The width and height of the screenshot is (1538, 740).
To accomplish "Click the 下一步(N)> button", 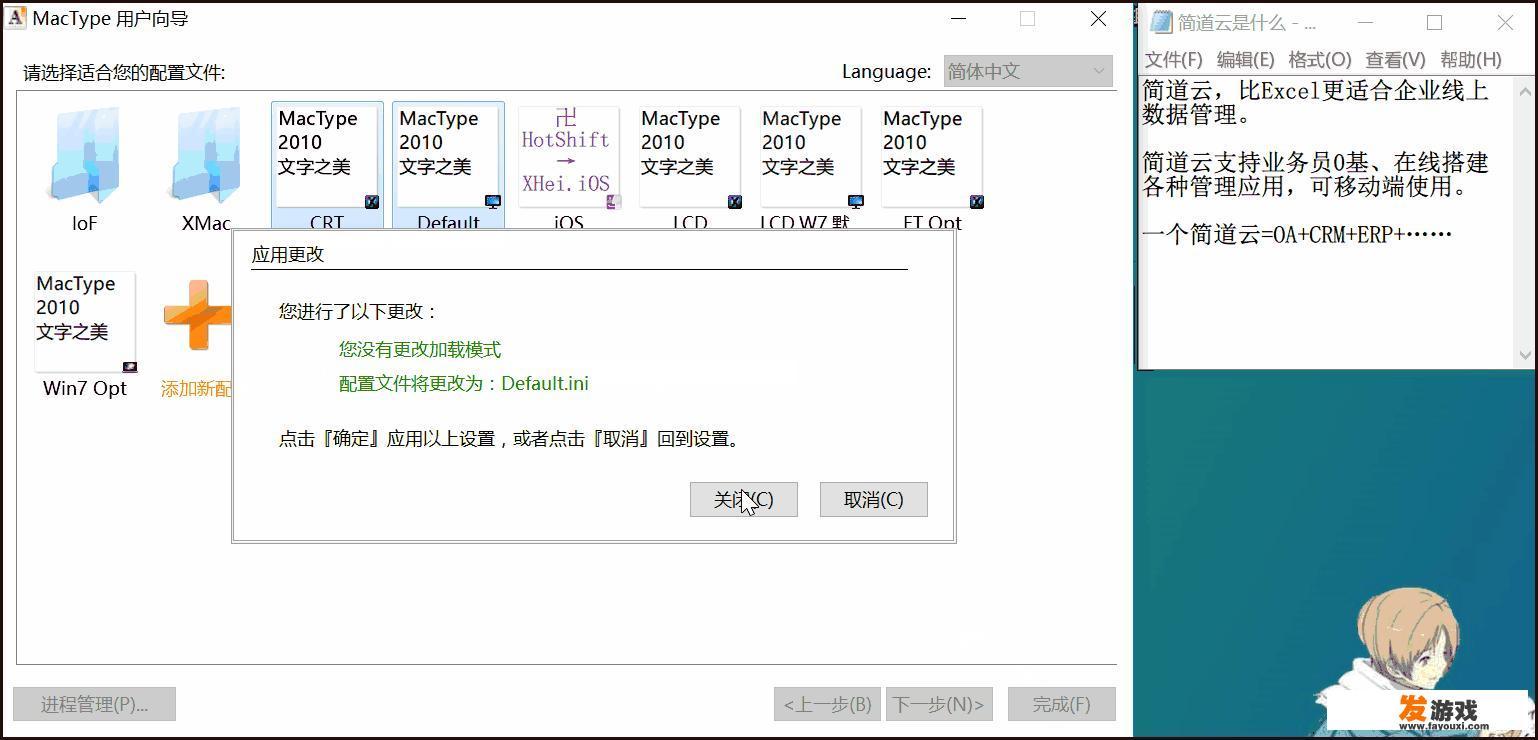I will pyautogui.click(x=939, y=704).
